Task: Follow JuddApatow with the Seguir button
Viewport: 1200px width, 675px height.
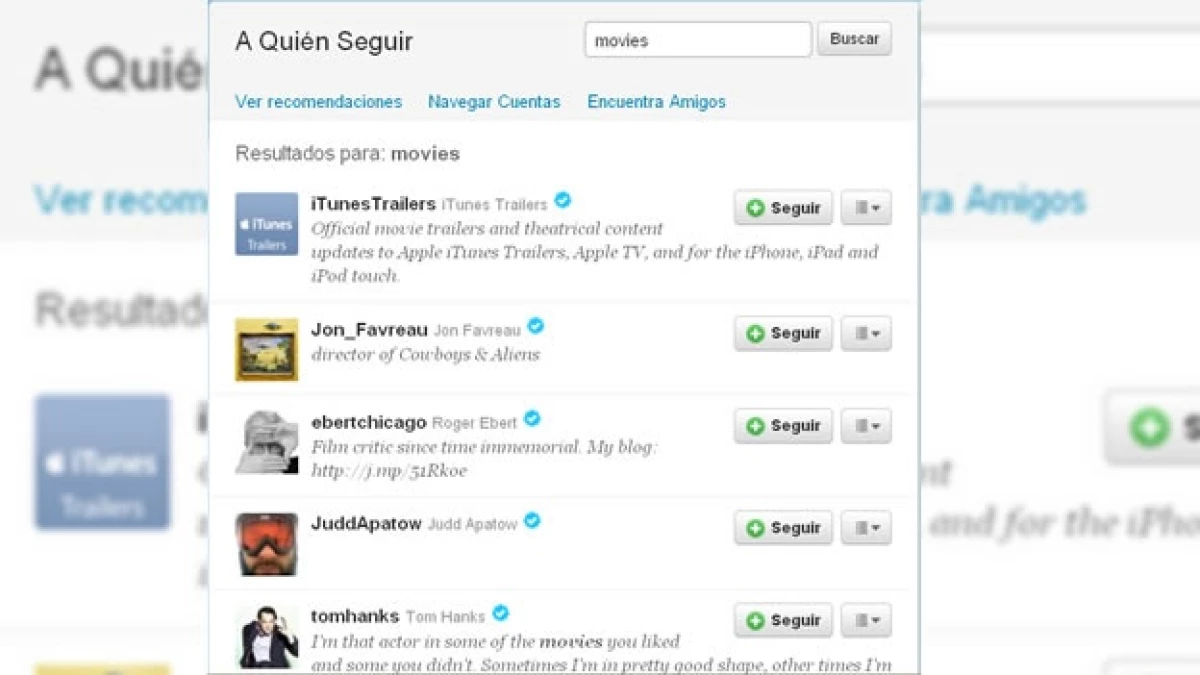Action: coord(783,528)
